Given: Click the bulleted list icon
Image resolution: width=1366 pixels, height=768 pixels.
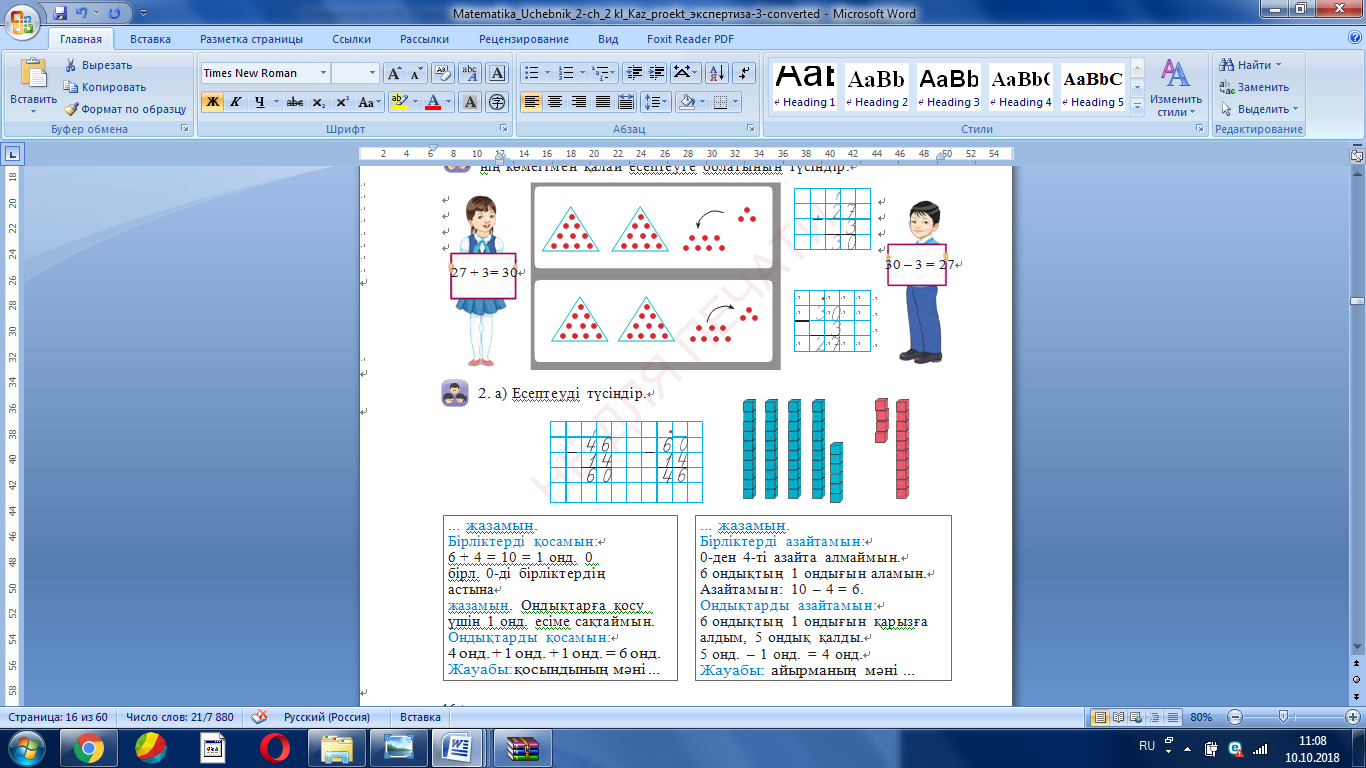Looking at the screenshot, I should (x=531, y=73).
